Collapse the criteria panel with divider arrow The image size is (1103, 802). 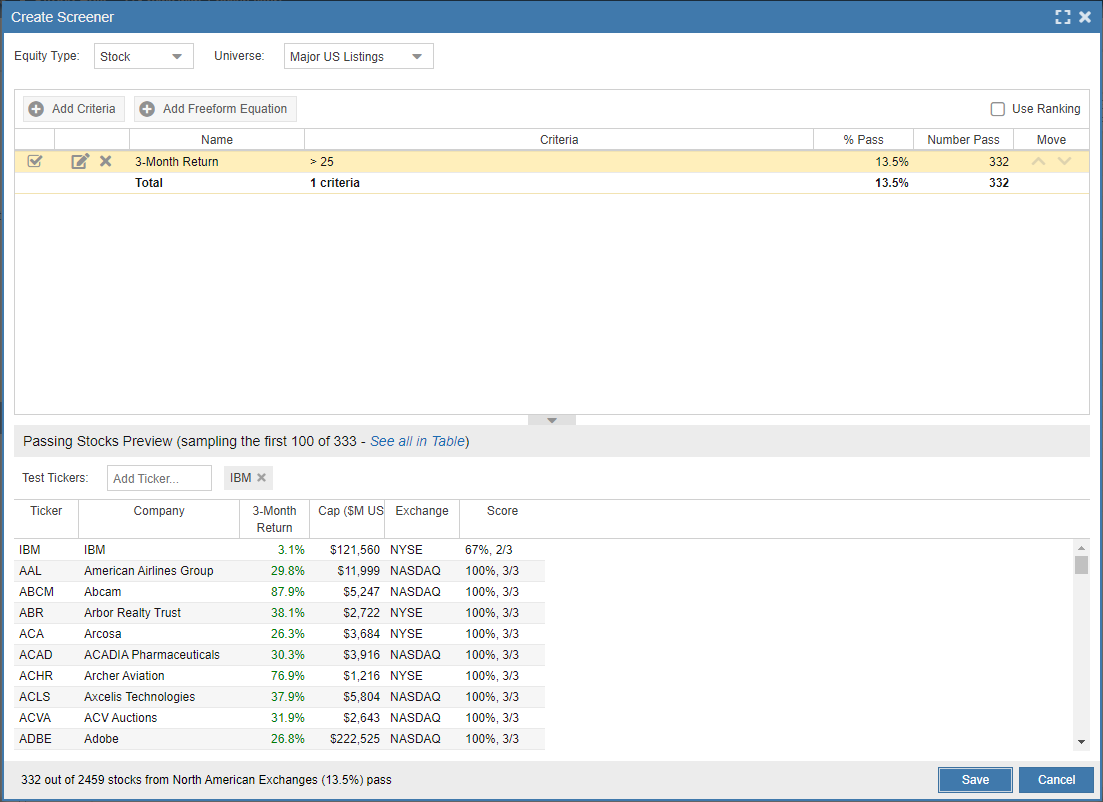point(552,420)
